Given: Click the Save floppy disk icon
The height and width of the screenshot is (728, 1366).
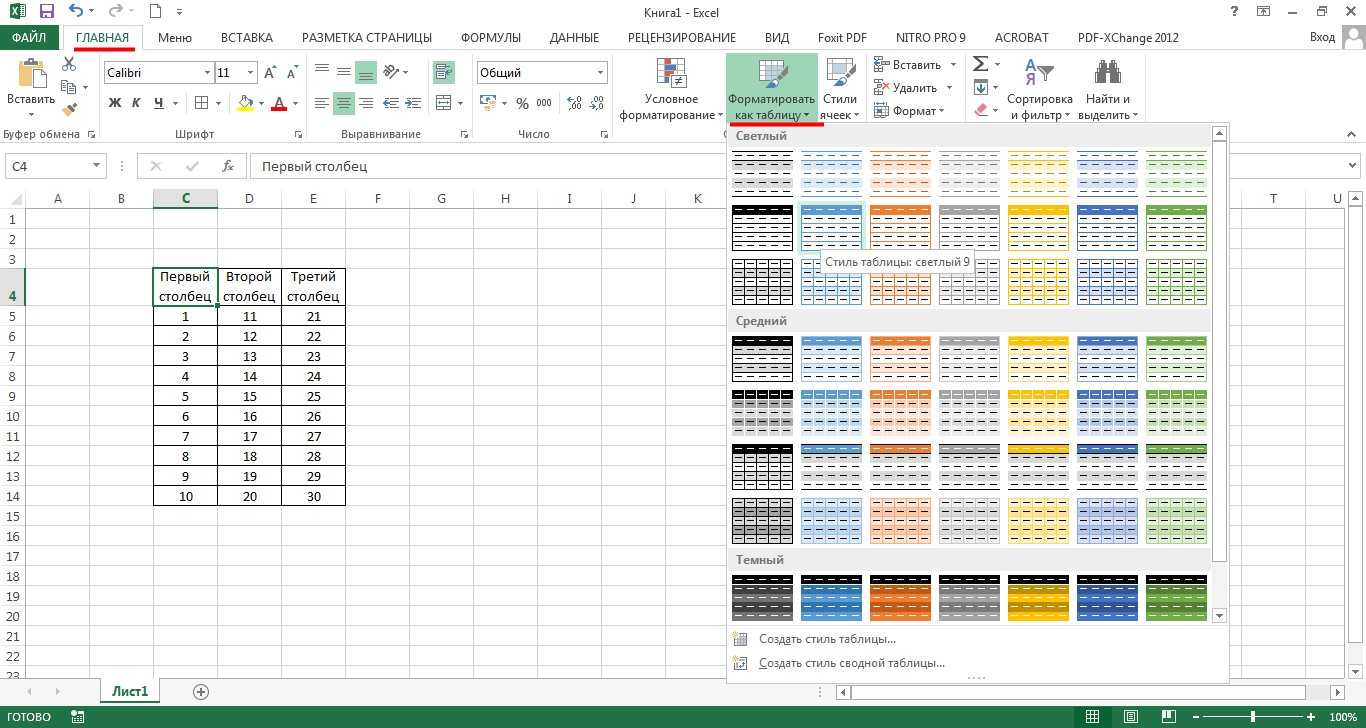Looking at the screenshot, I should [46, 12].
